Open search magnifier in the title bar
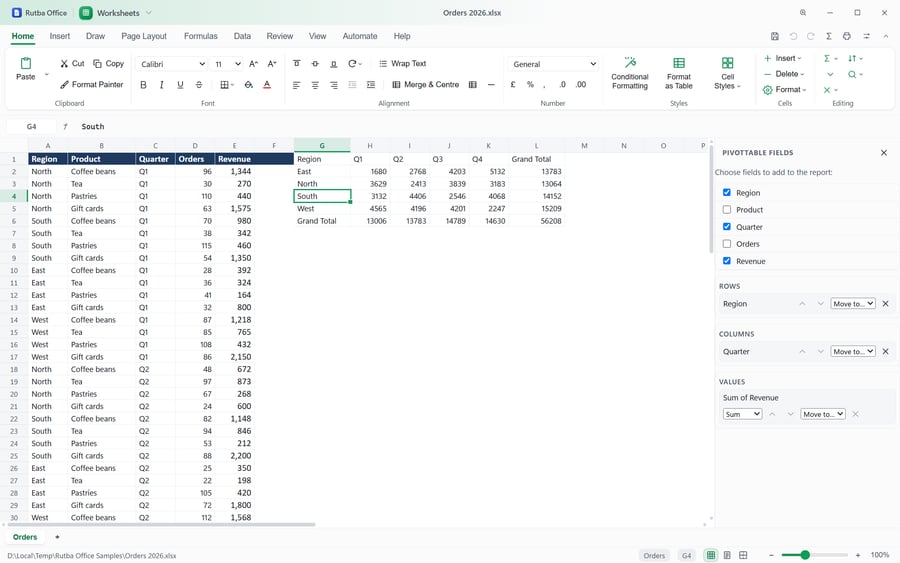Viewport: 900px width, 563px height. click(x=803, y=13)
